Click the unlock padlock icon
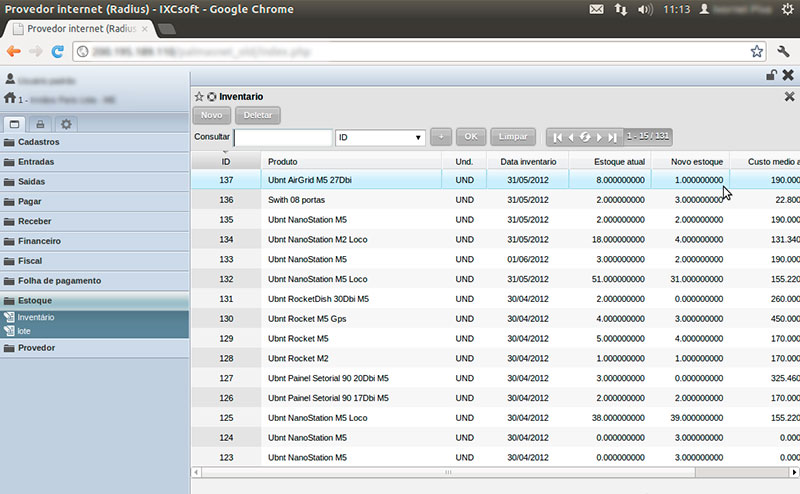Screen dimensions: 800x494 (771, 75)
